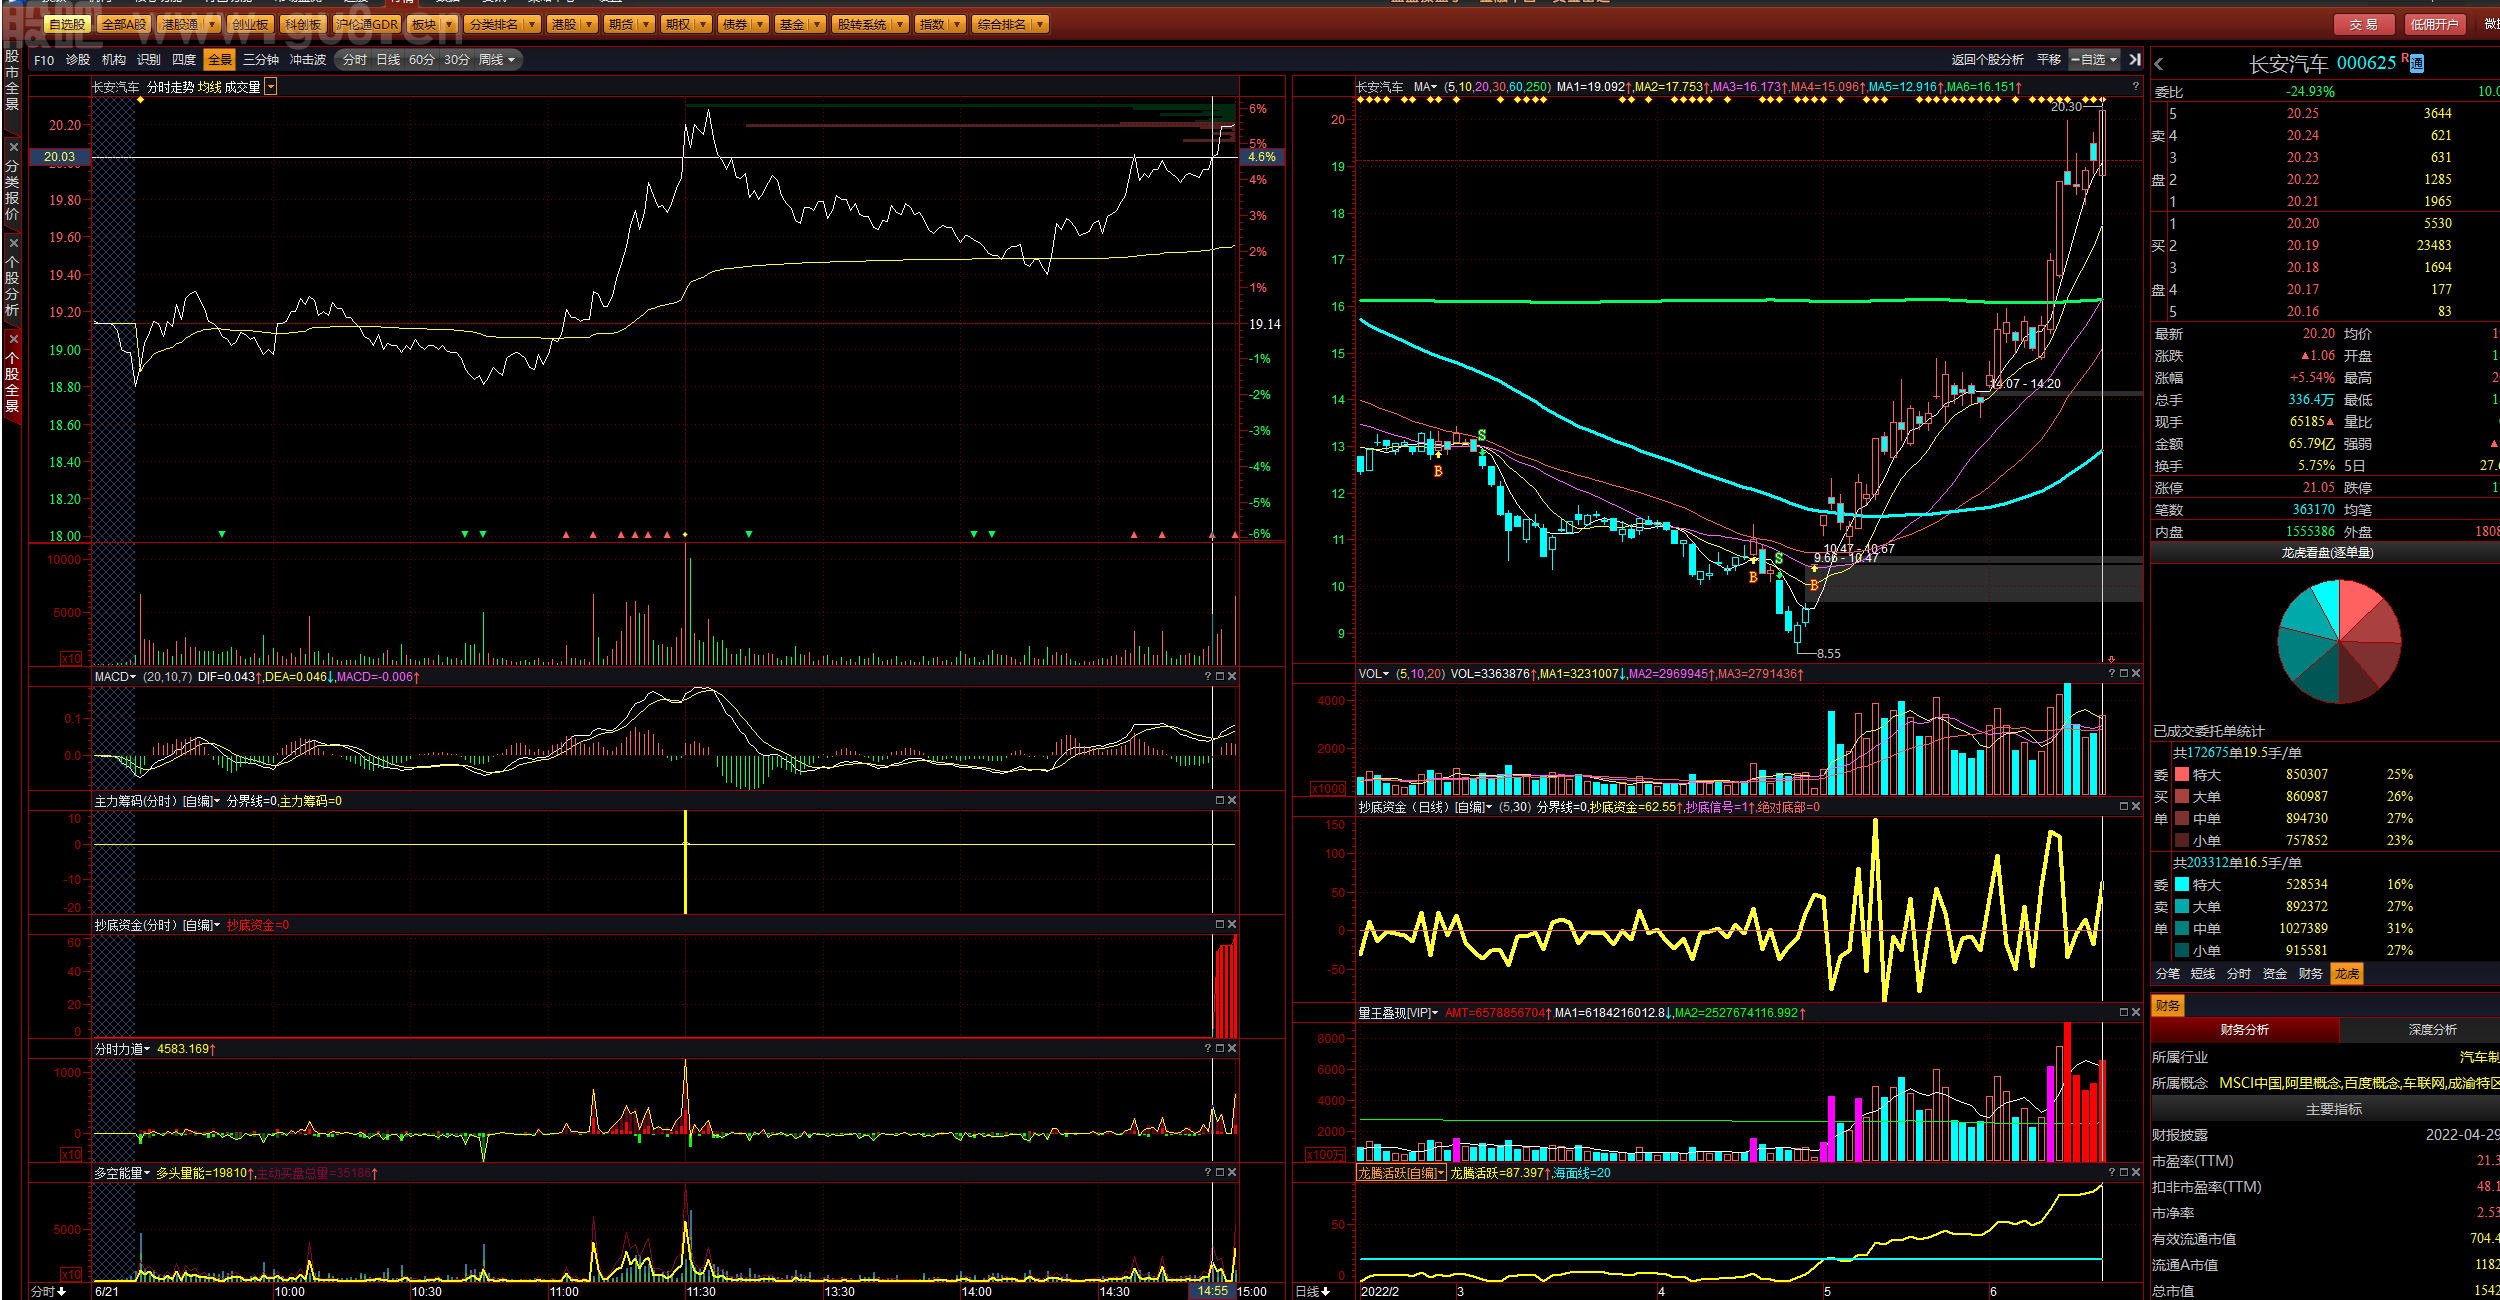This screenshot has height=1300, width=2500.
Task: Close the 多空能量 panel
Action: click(1232, 1173)
